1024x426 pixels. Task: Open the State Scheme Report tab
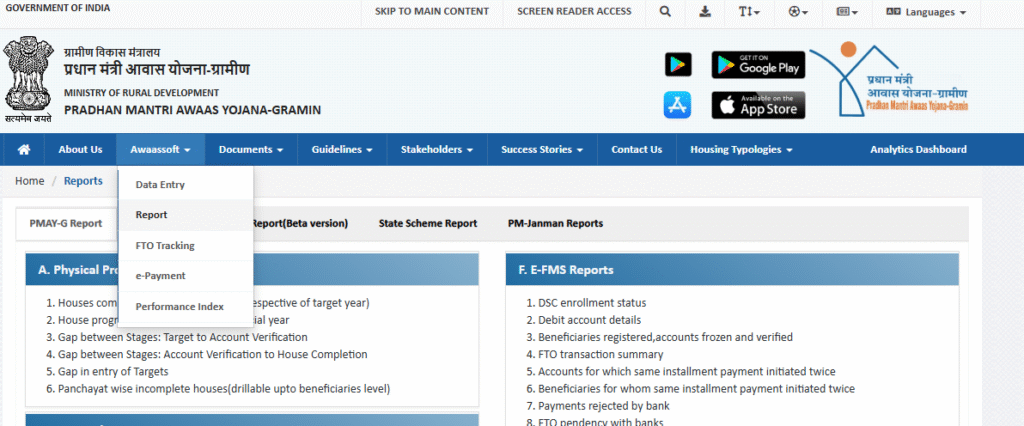(x=428, y=223)
